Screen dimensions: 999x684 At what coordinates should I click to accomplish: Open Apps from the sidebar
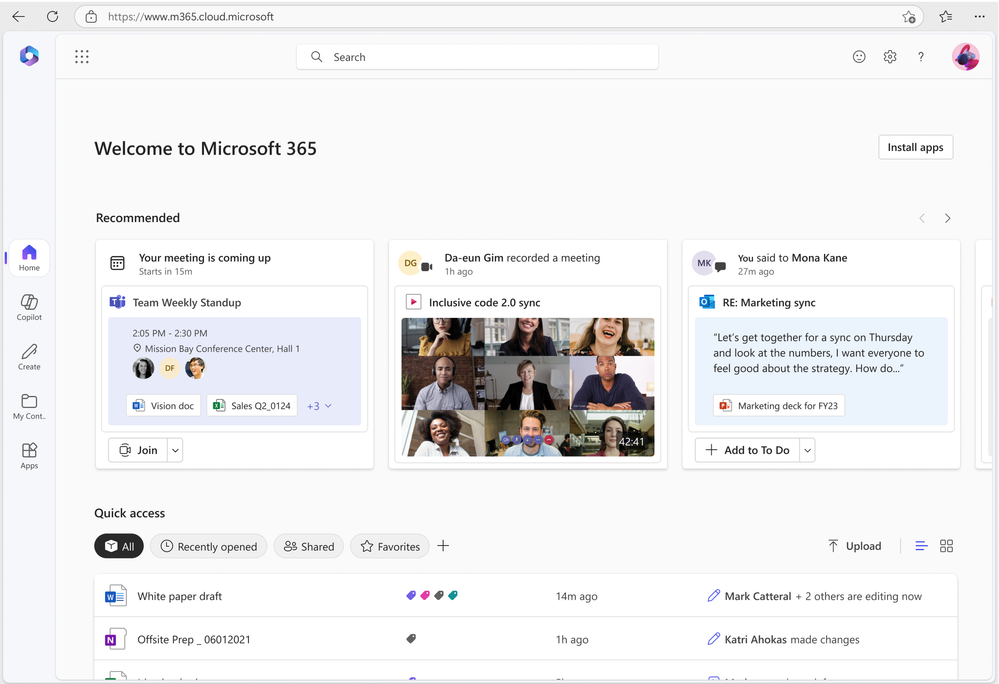click(29, 456)
